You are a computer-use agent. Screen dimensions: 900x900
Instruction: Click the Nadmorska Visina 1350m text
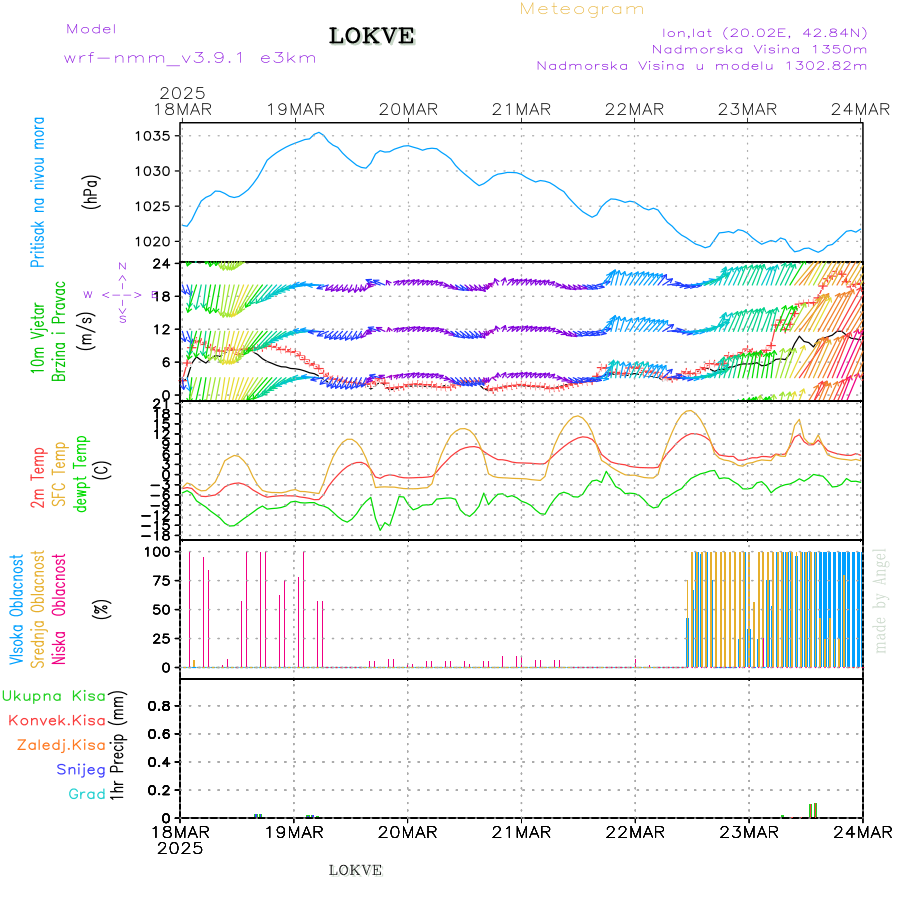click(x=759, y=48)
